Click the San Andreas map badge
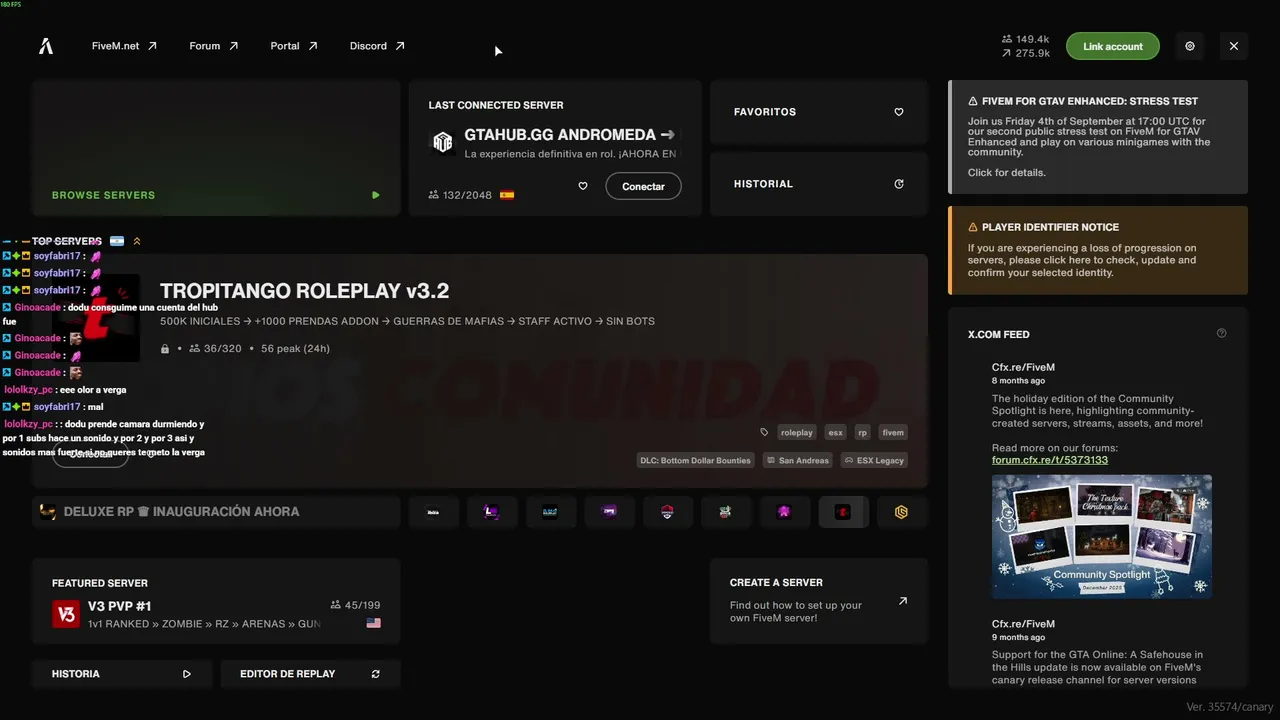Screen dimensions: 1280x720 [x=798, y=461]
